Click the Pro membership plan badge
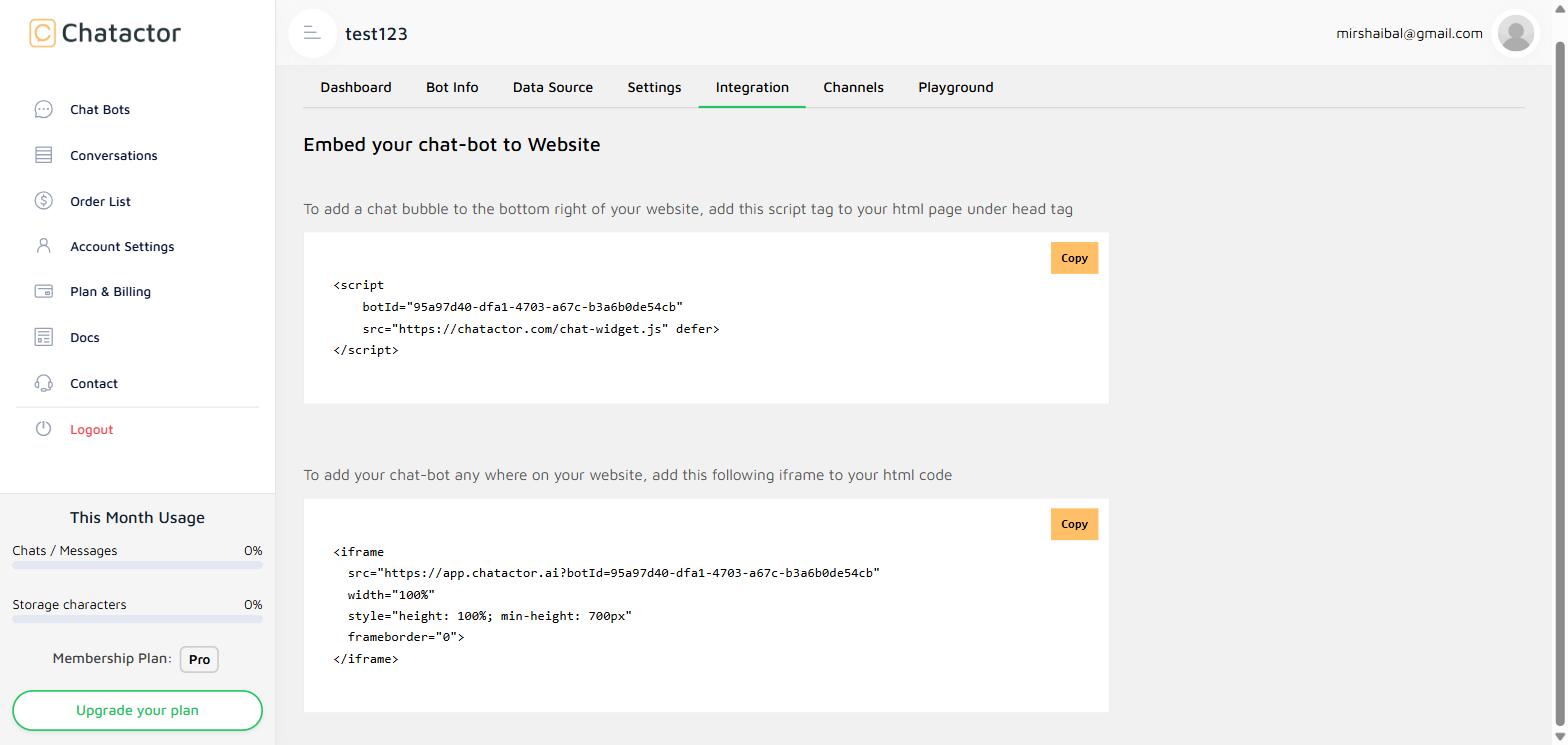 (199, 659)
